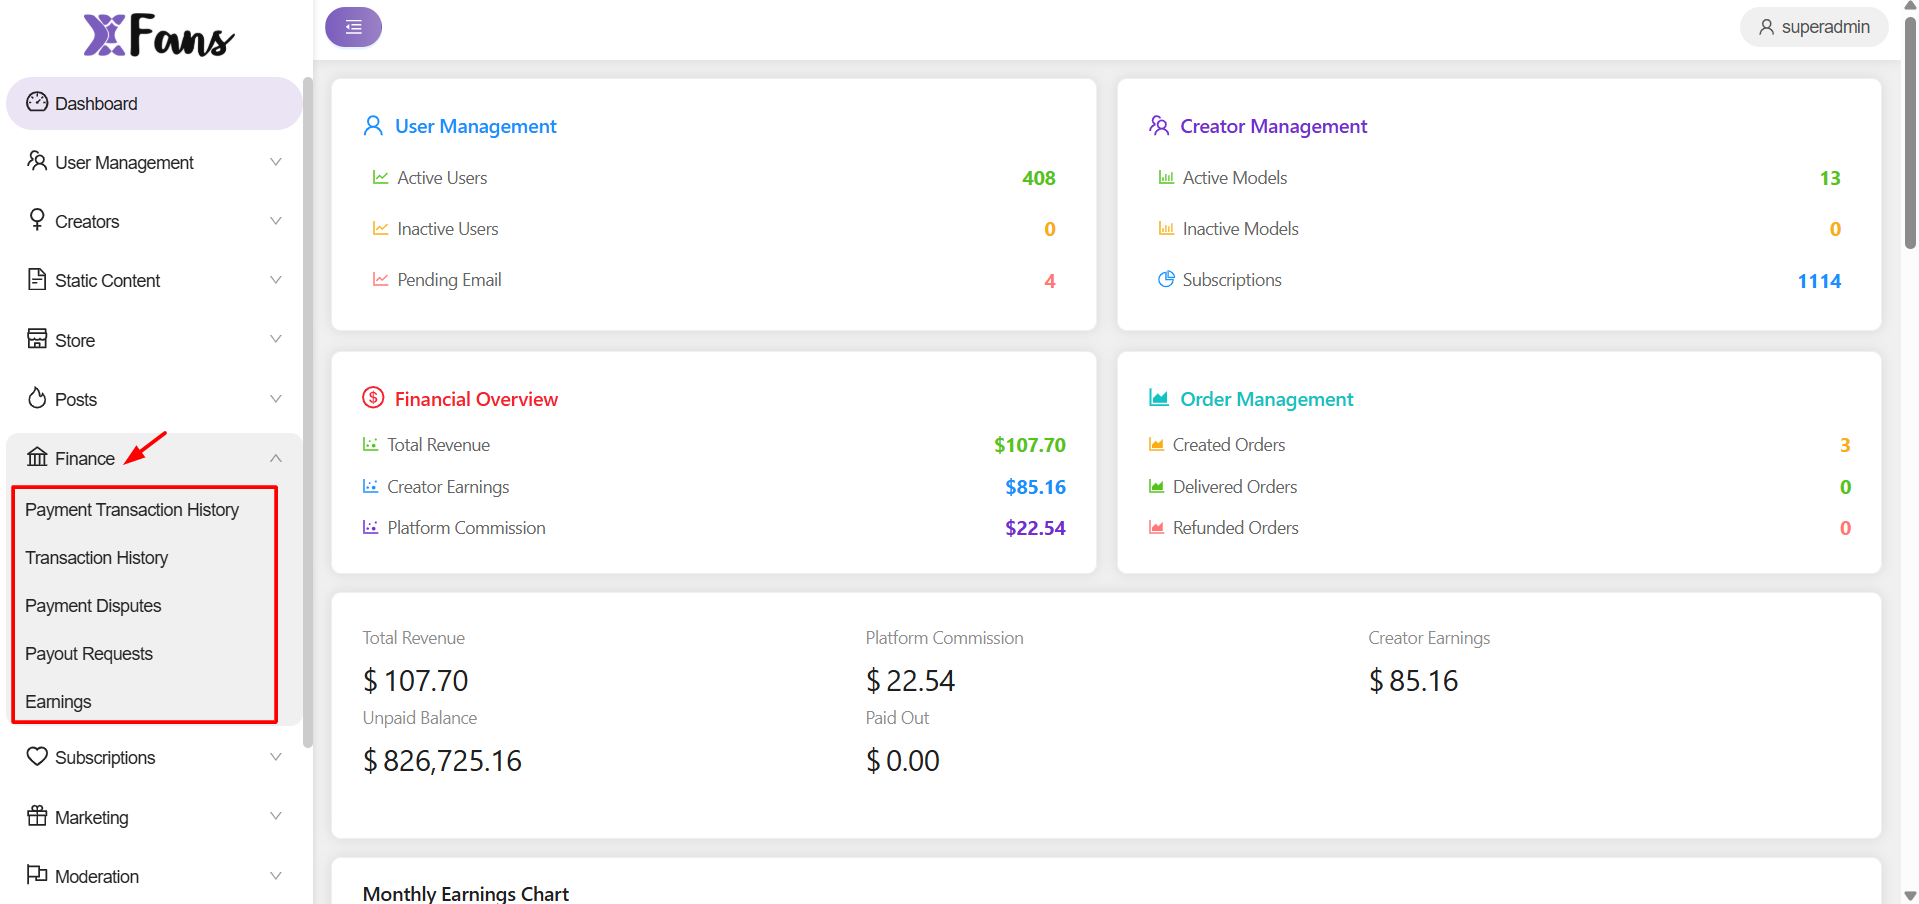The image size is (1919, 904).
Task: Toggle the sidebar collapse hamburger button
Action: 353,27
